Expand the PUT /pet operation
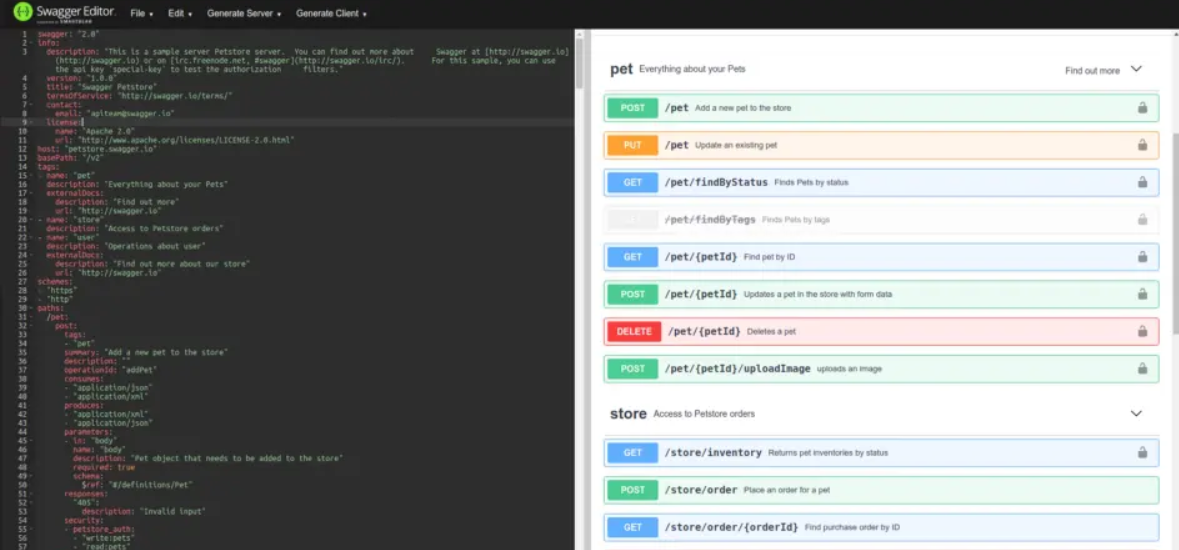The image size is (1179, 550). (881, 145)
